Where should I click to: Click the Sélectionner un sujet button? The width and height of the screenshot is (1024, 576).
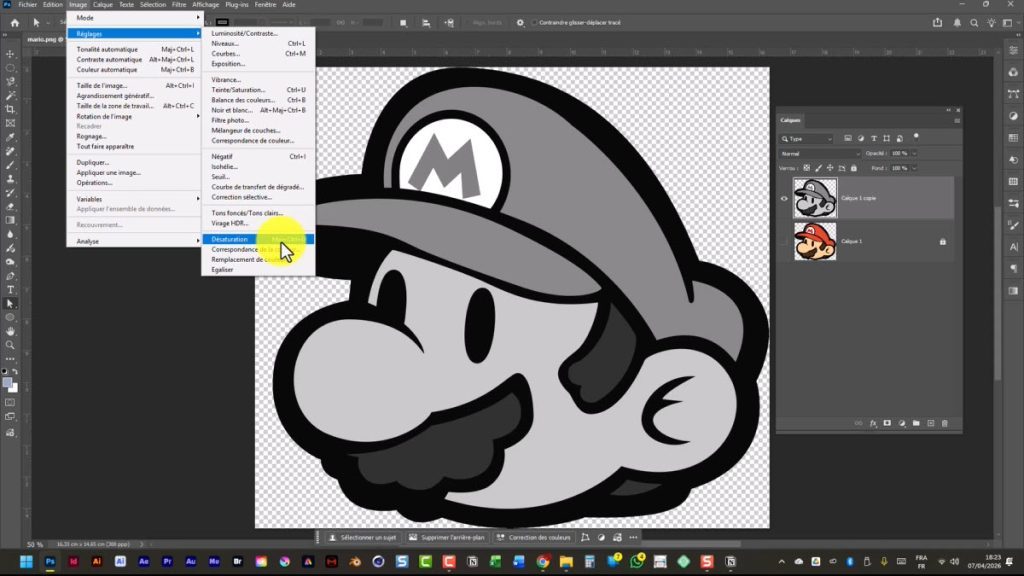(361, 537)
